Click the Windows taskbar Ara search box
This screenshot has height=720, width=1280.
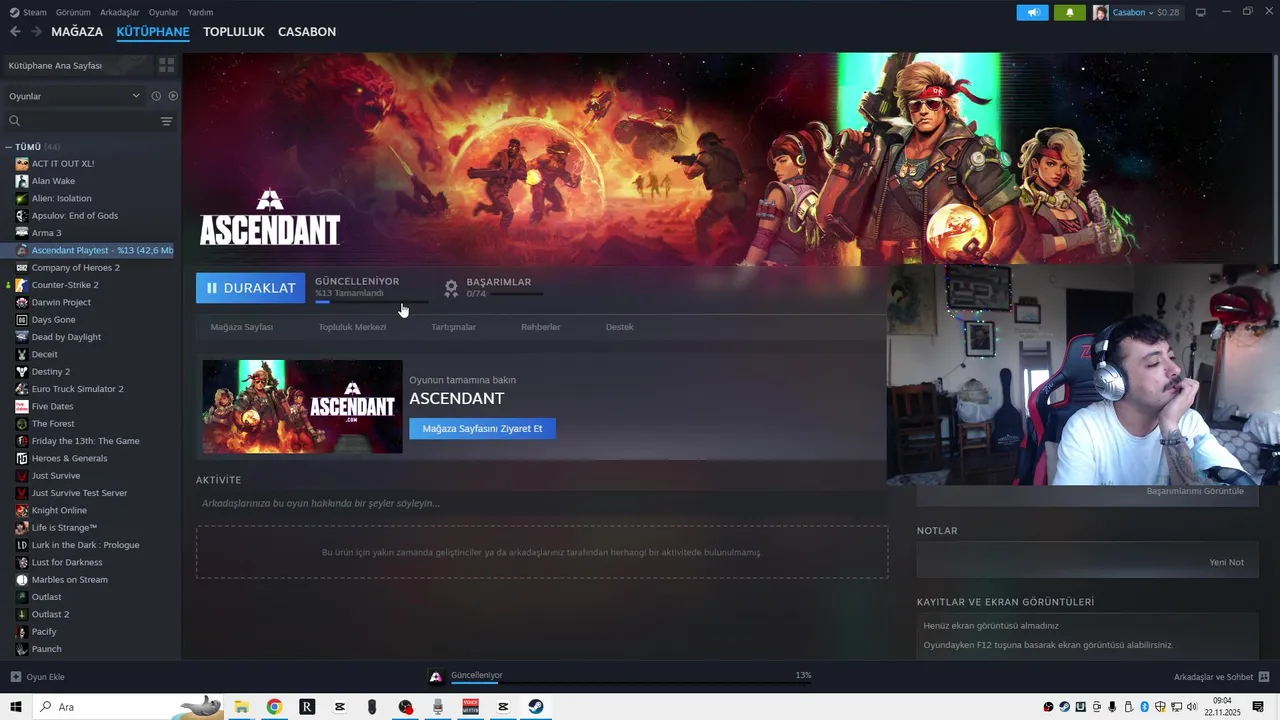pyautogui.click(x=128, y=707)
